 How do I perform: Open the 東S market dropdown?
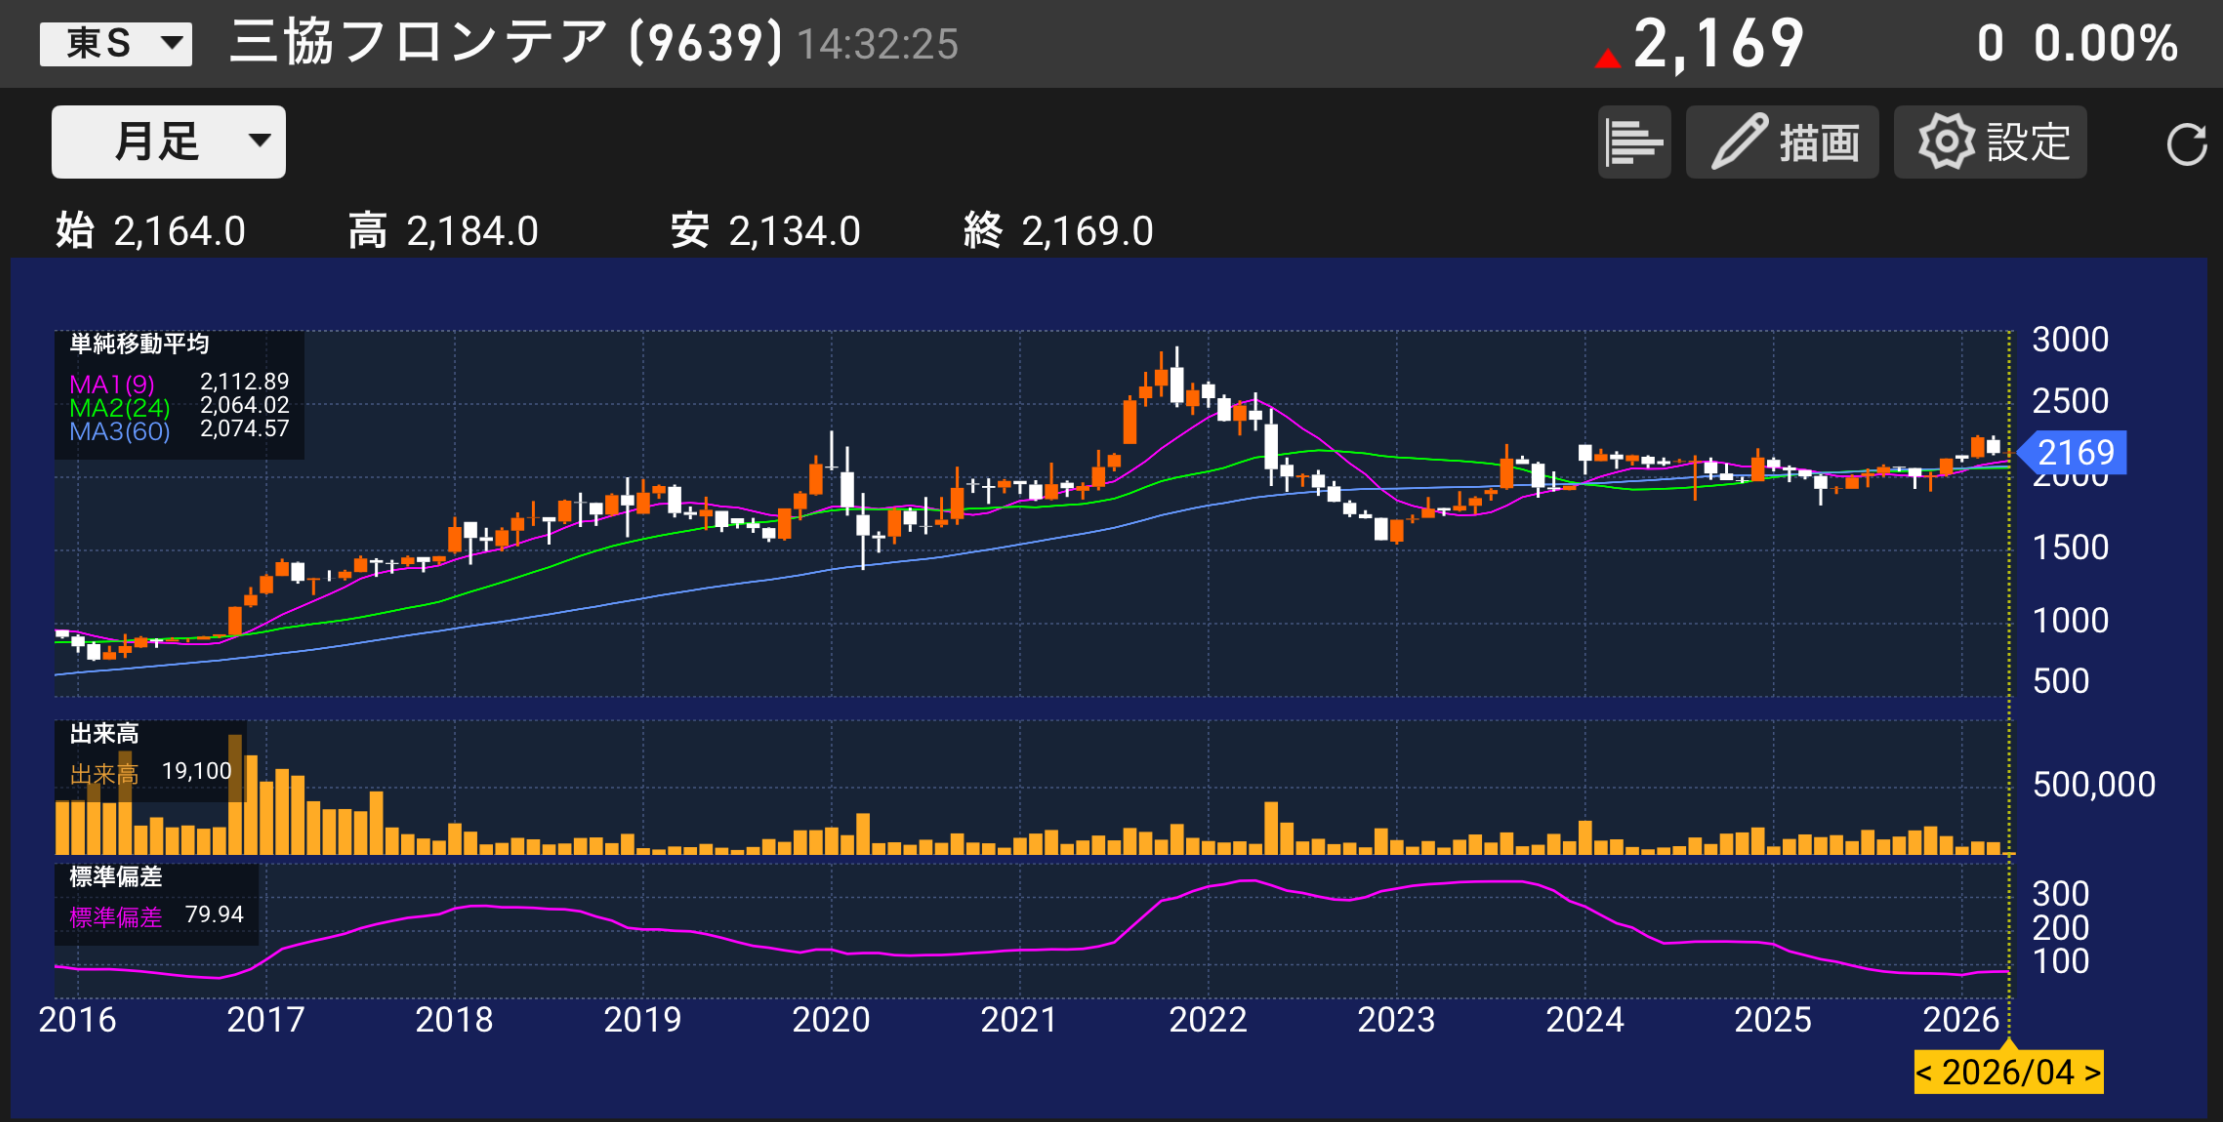[116, 44]
